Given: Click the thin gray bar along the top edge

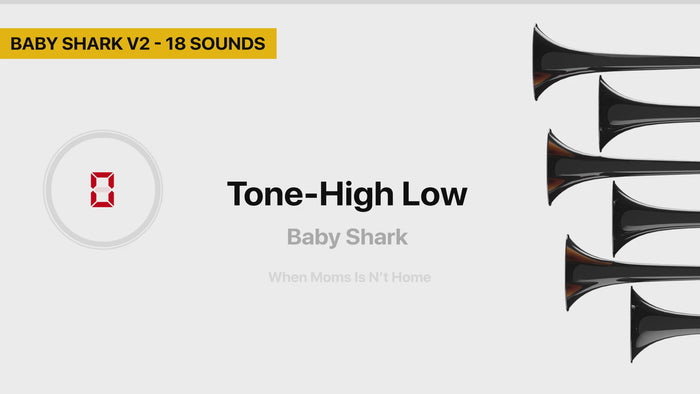Looking at the screenshot, I should click(350, 2).
